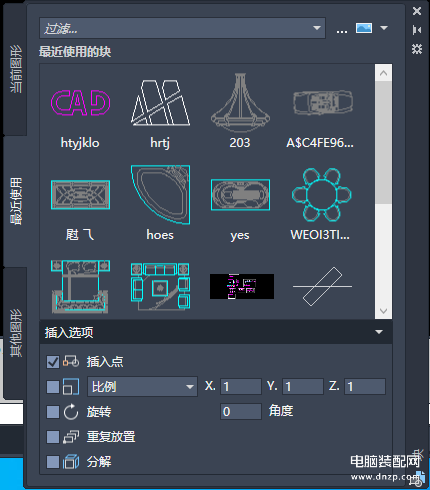Select the rotated rectangle line block
The height and width of the screenshot is (490, 430).
pos(322,287)
